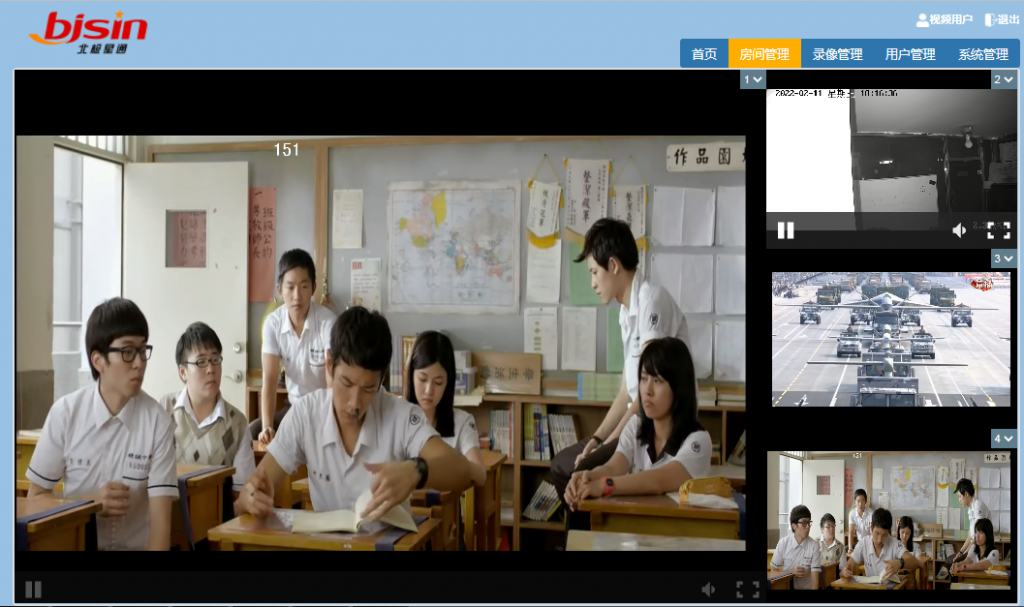
Task: Expand the channel 2 dropdown
Action: coord(1003,80)
